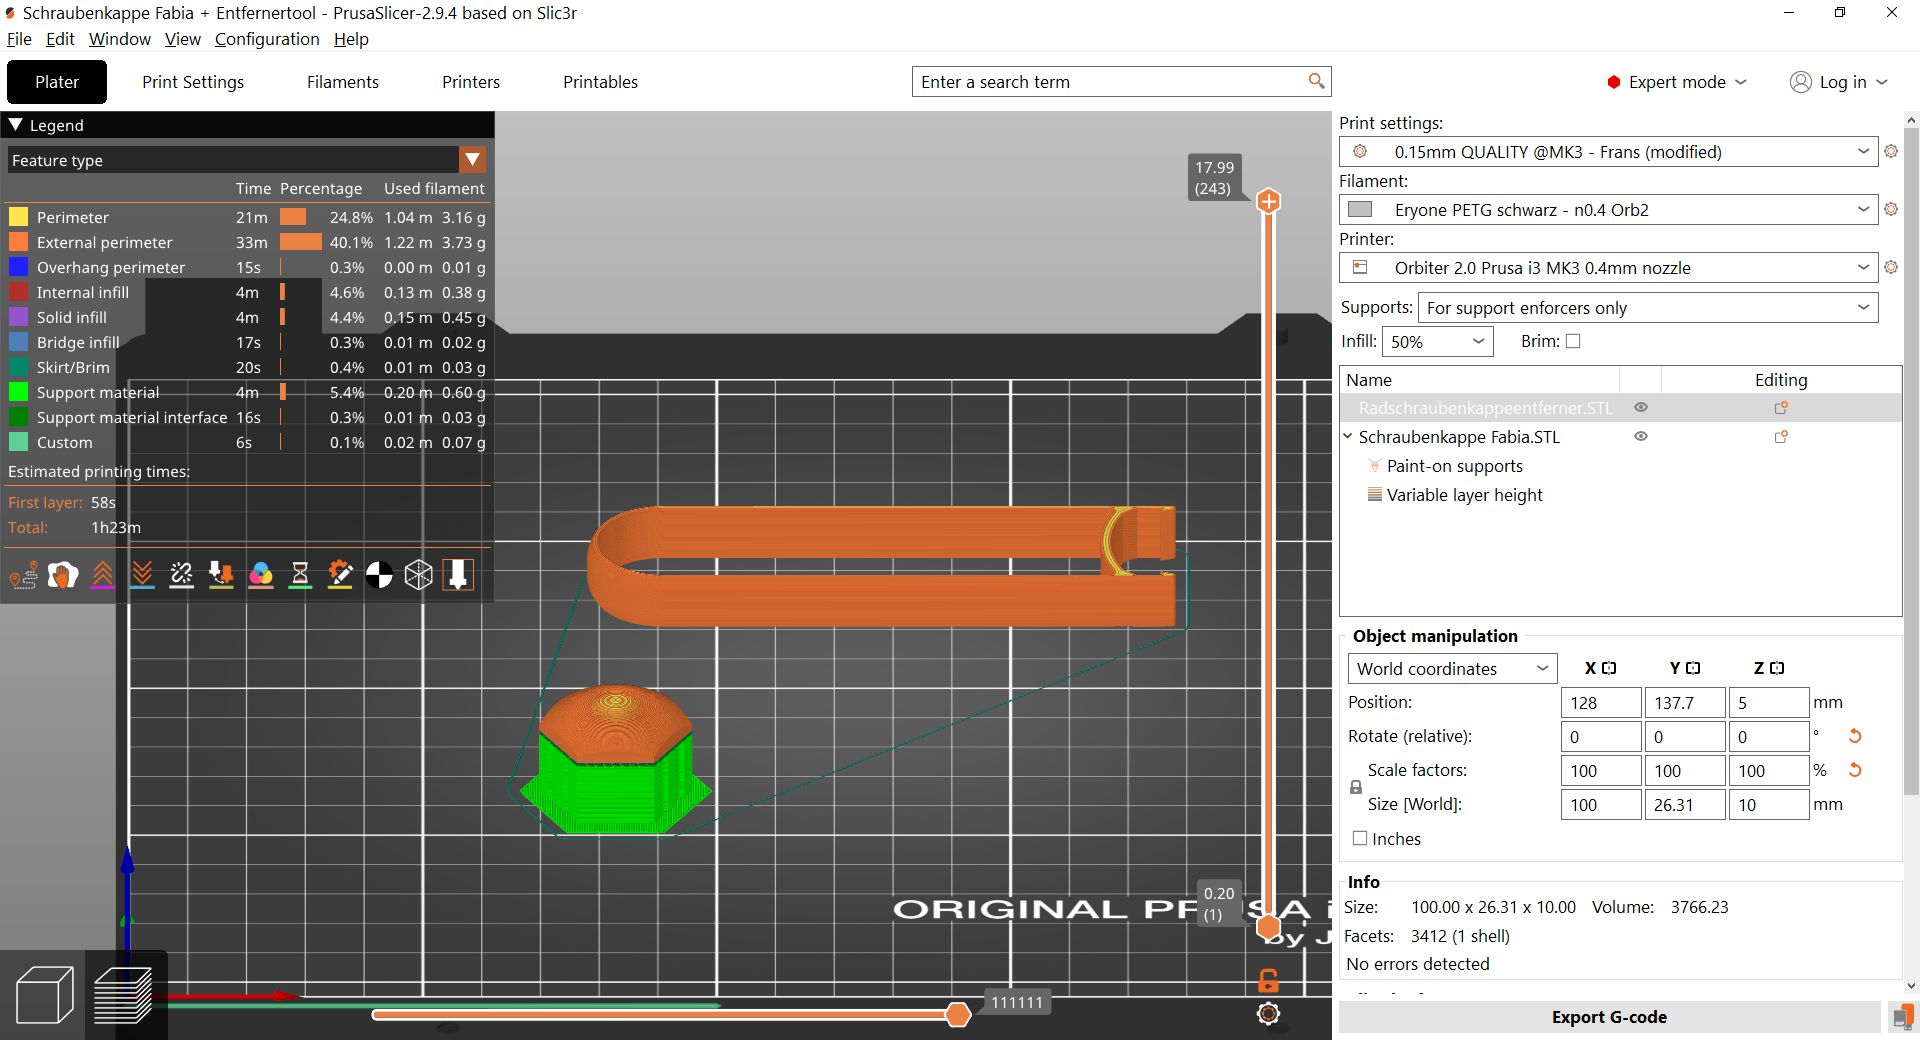Select Variable layer height in object list
This screenshot has width=1920, height=1040.
pyautogui.click(x=1464, y=495)
